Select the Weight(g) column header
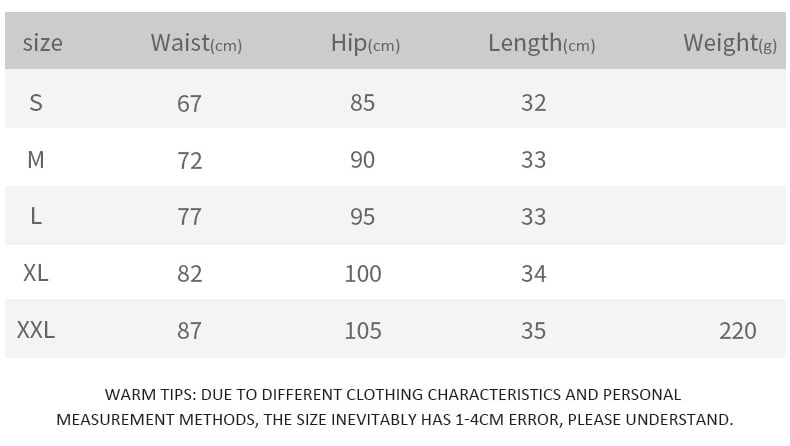Viewport: 790px width, 446px height. (x=730, y=43)
